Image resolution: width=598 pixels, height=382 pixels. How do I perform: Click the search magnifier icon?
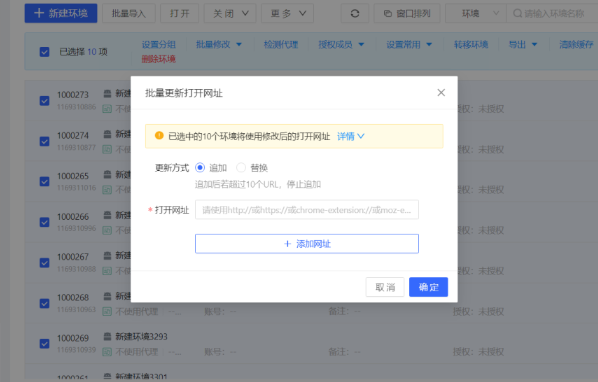(517, 14)
